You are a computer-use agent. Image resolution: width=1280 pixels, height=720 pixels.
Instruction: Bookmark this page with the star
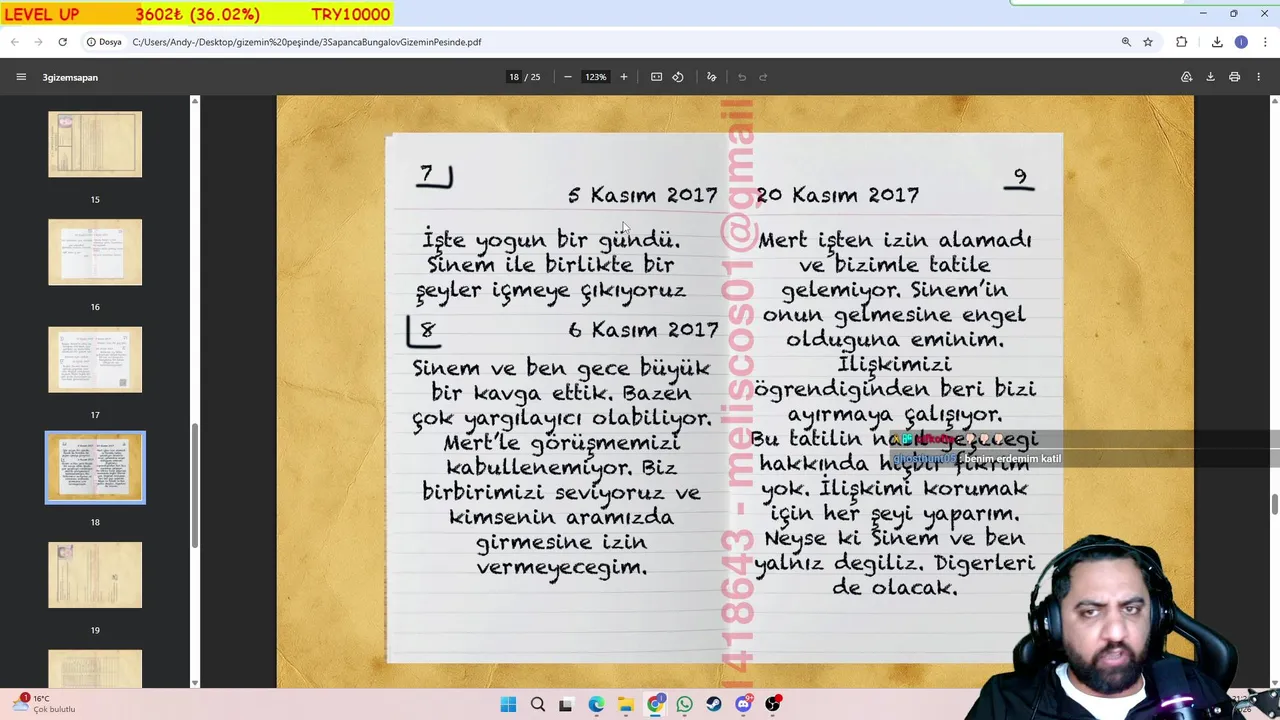(x=1148, y=42)
